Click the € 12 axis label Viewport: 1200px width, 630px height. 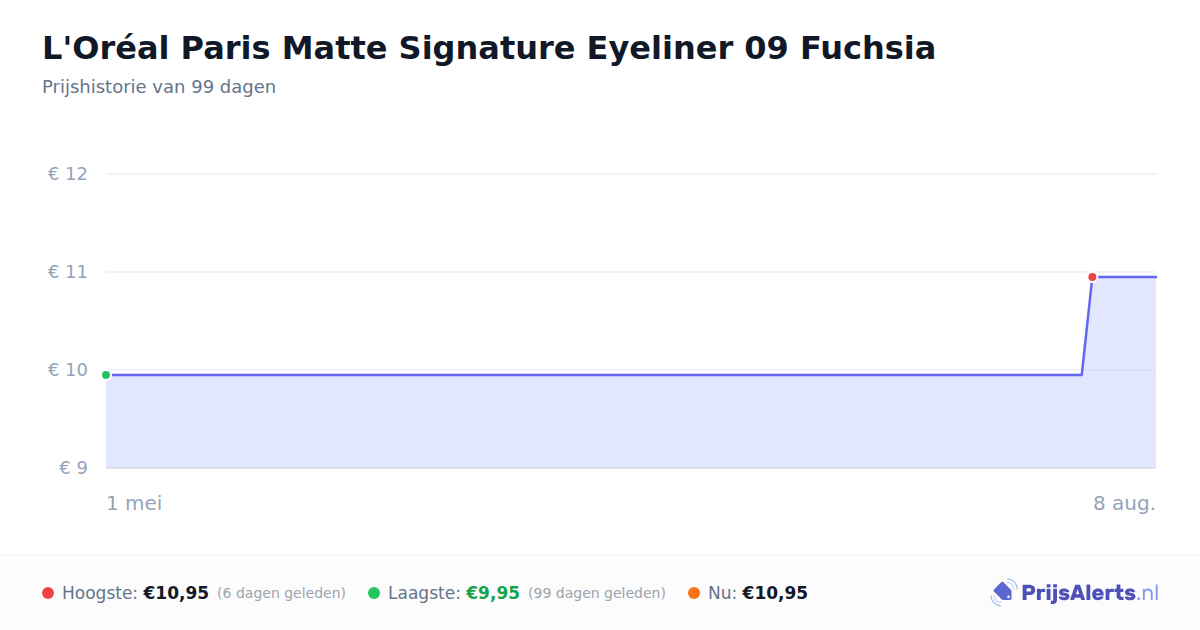(68, 174)
